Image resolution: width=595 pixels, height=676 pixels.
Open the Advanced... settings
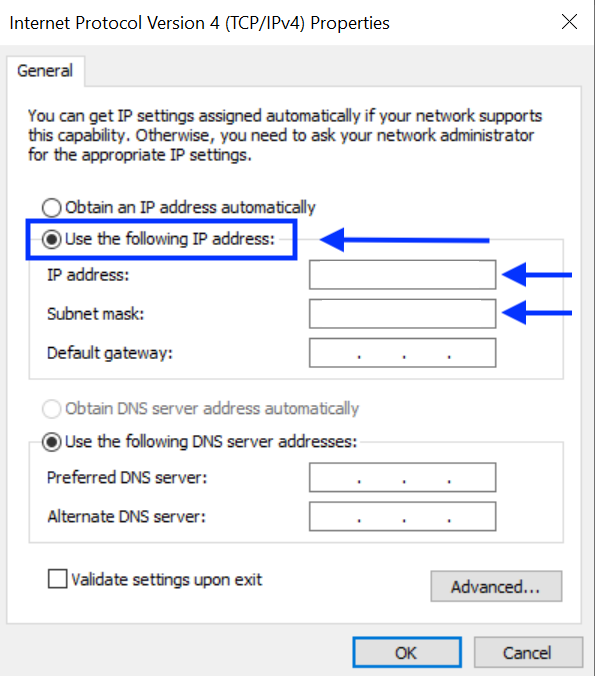click(x=496, y=586)
